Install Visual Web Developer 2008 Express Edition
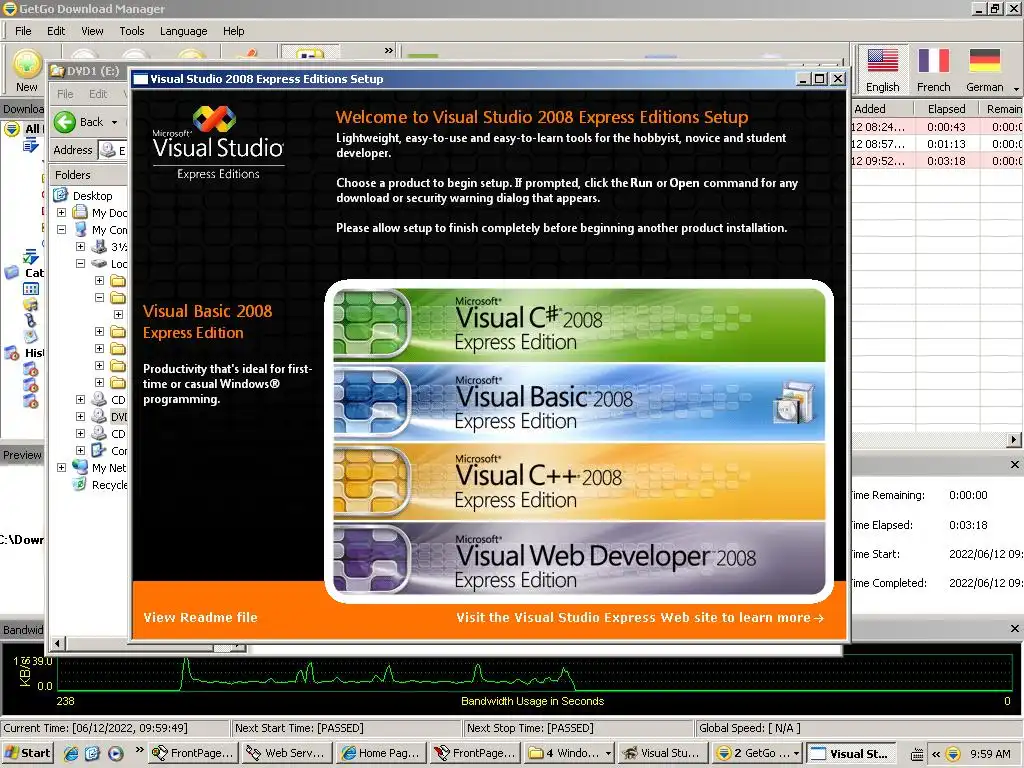Image resolution: width=1024 pixels, height=768 pixels. pyautogui.click(x=579, y=560)
